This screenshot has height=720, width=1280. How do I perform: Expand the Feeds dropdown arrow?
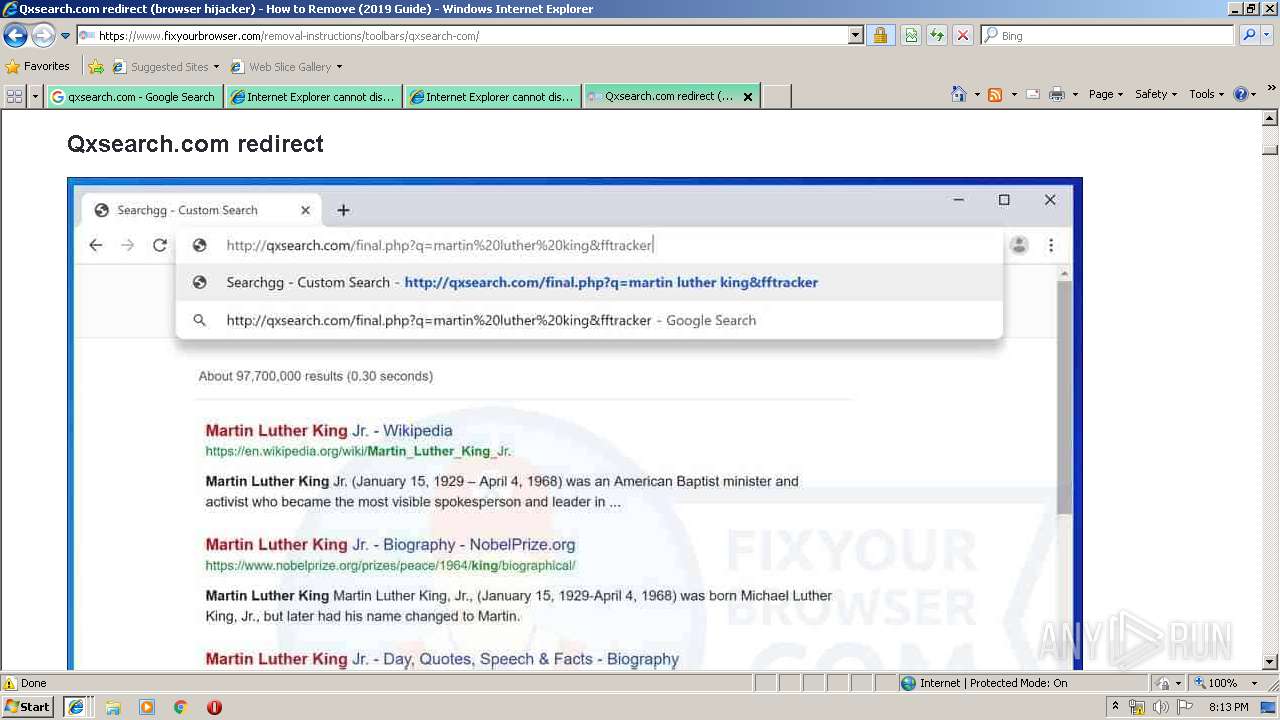coord(1014,94)
